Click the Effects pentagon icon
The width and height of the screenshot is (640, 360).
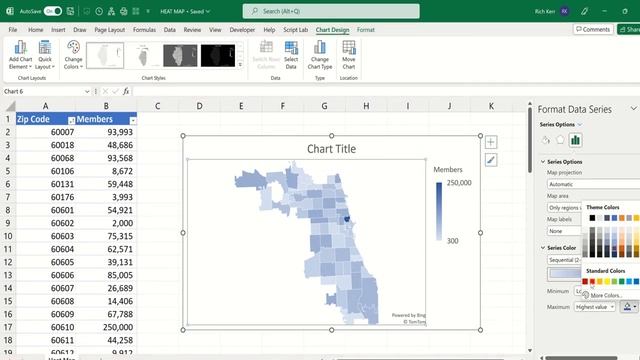click(560, 140)
